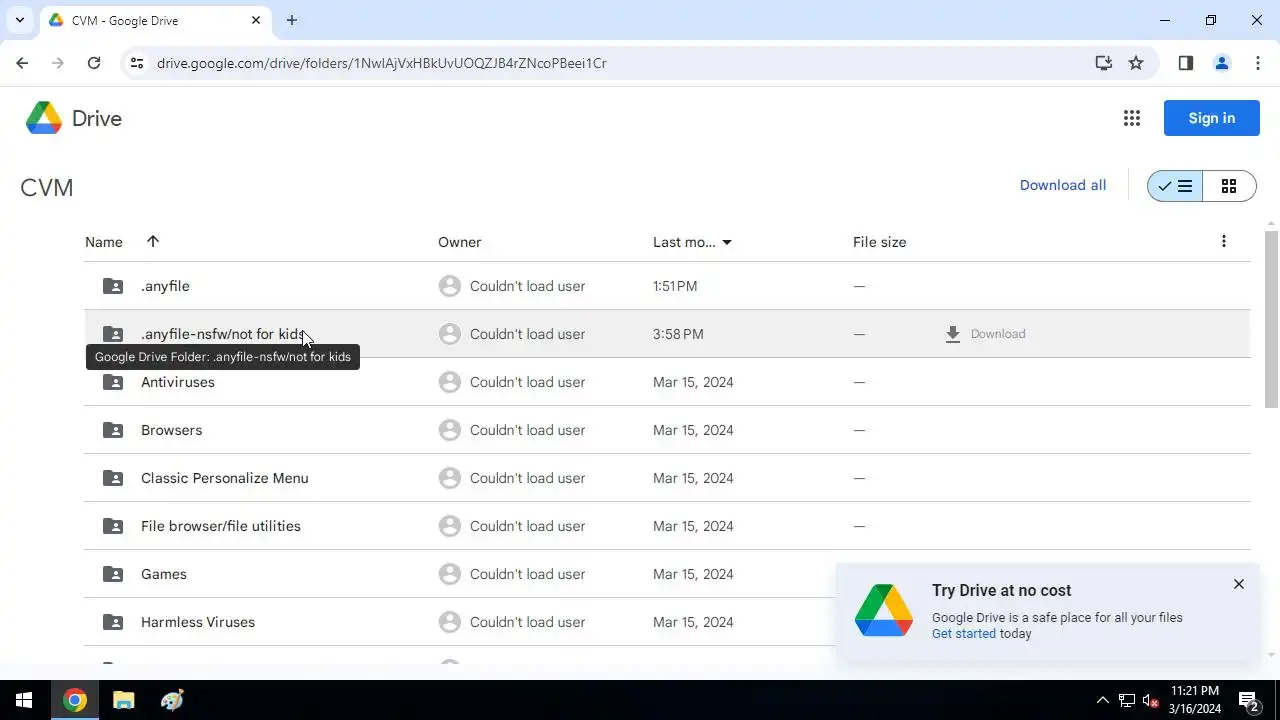Open the Chrome side panel
The height and width of the screenshot is (720, 1280).
pos(1186,63)
